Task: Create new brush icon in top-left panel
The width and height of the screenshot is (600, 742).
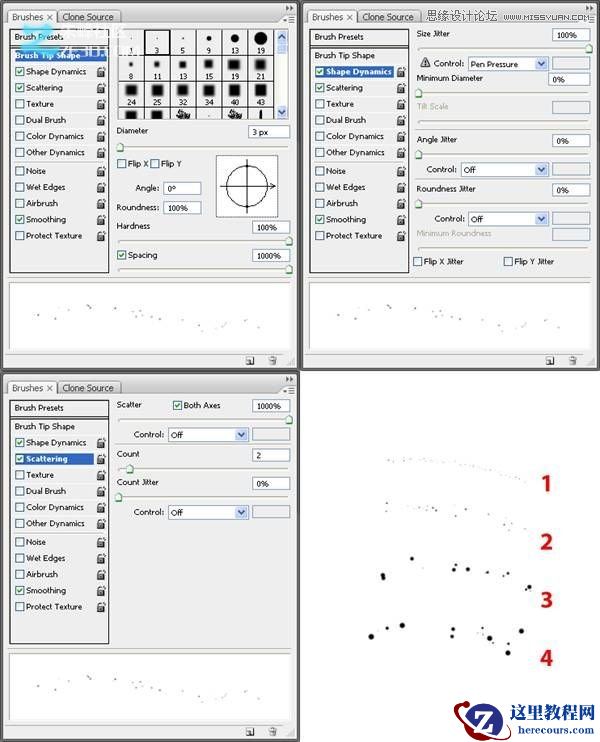Action: 250,361
